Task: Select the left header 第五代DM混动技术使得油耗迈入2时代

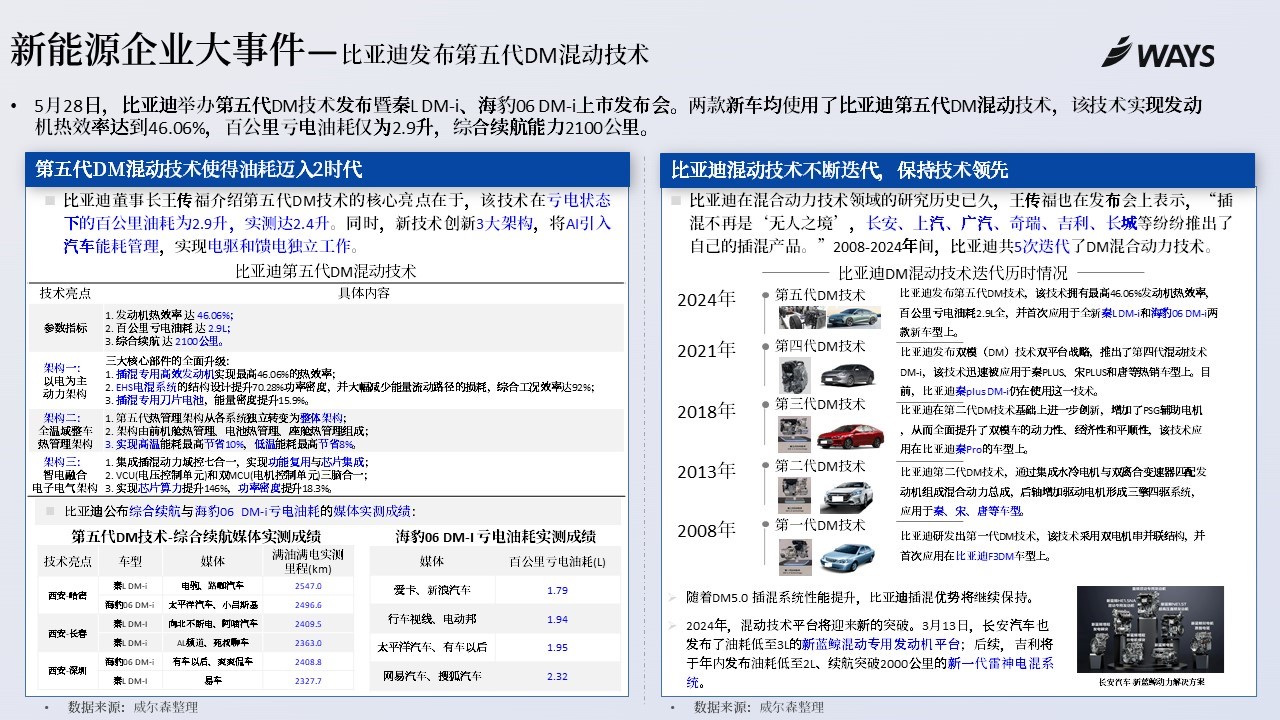Action: coord(328,169)
